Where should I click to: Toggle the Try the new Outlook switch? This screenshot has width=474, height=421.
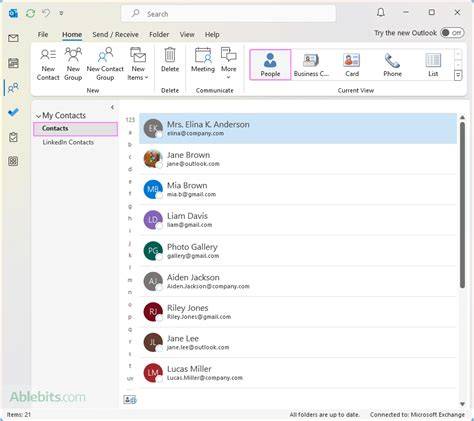click(452, 33)
